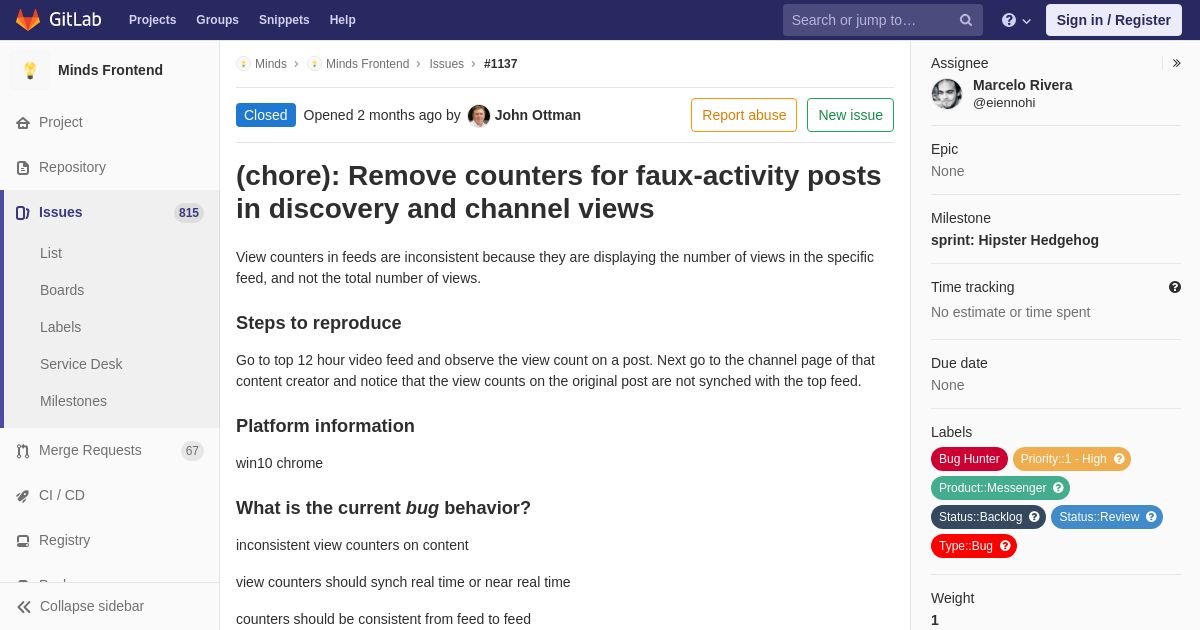Click the Type::Bug label help icon
Screen dimensions: 1200x630
click(1005, 546)
